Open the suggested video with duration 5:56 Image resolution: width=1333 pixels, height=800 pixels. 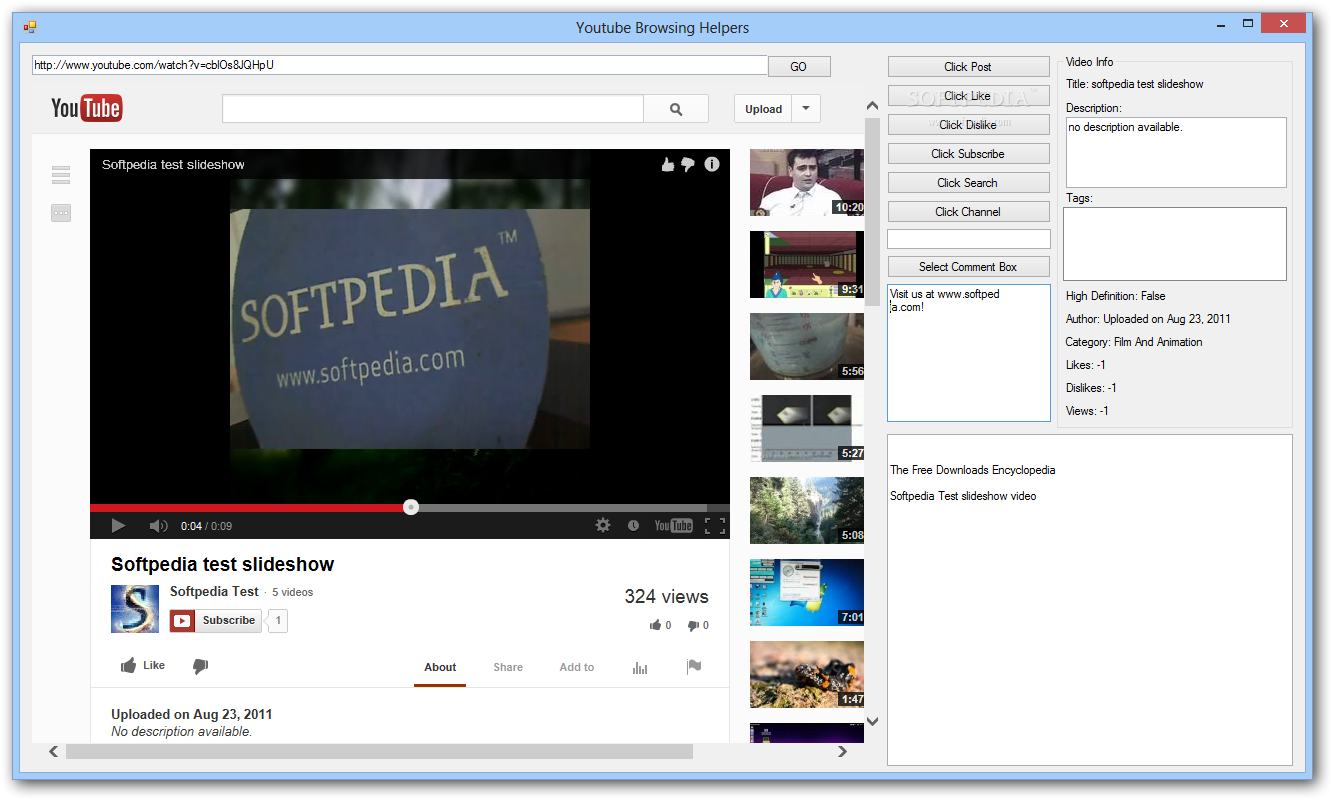[x=807, y=346]
